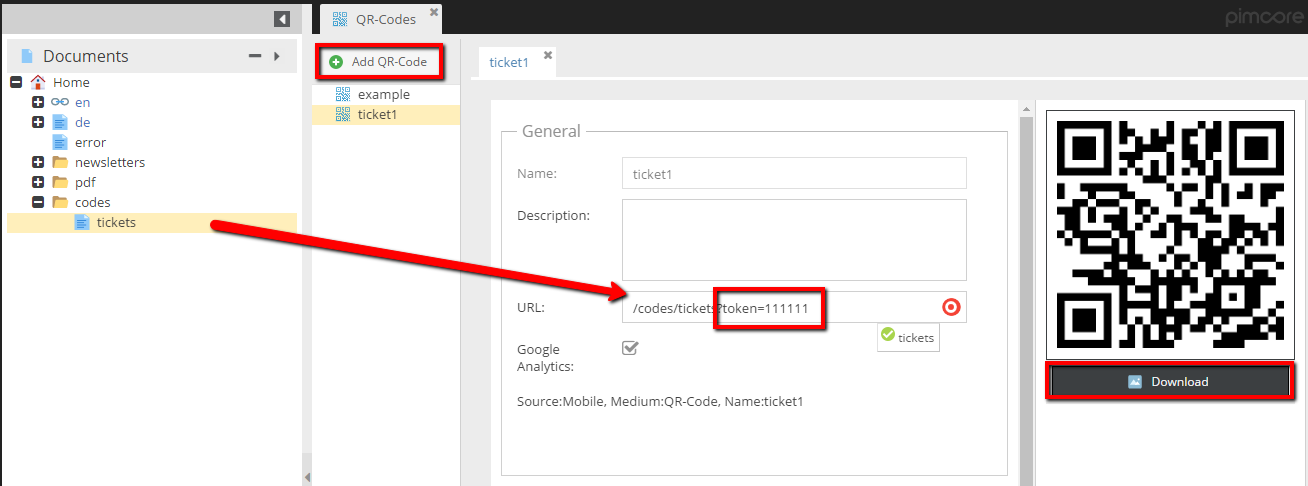1308x486 pixels.
Task: Collapse the Documents panel minus button
Action: pos(255,57)
